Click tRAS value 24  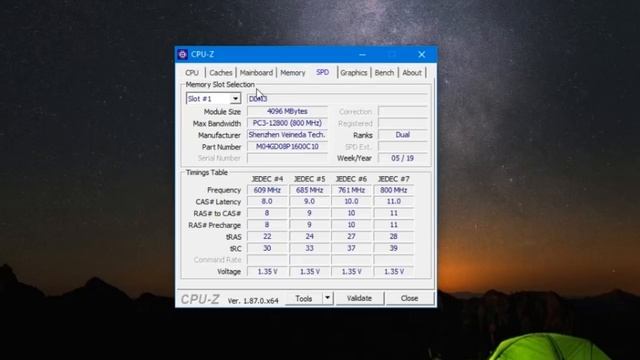(309, 237)
